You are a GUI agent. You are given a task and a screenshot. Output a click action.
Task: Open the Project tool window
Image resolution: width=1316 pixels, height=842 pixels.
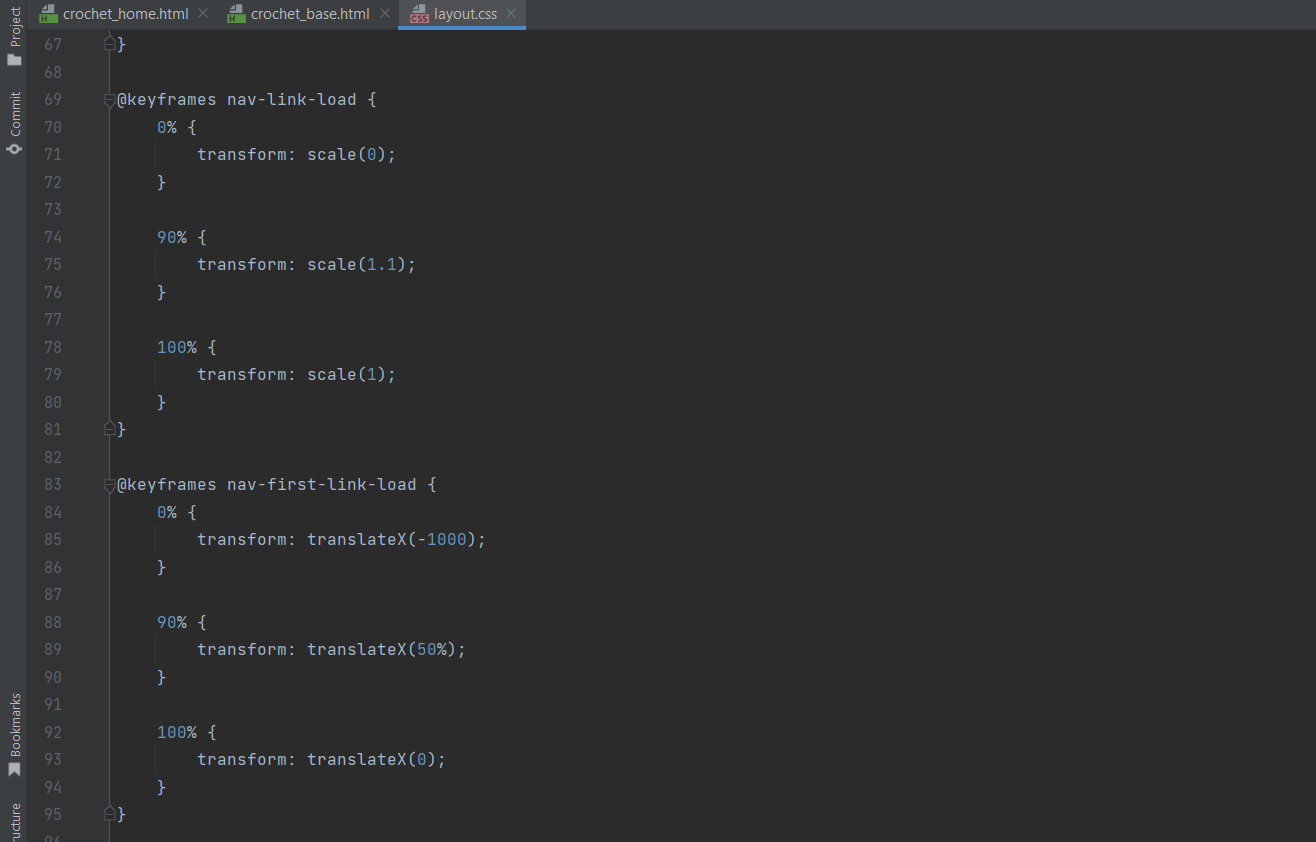pos(14,37)
